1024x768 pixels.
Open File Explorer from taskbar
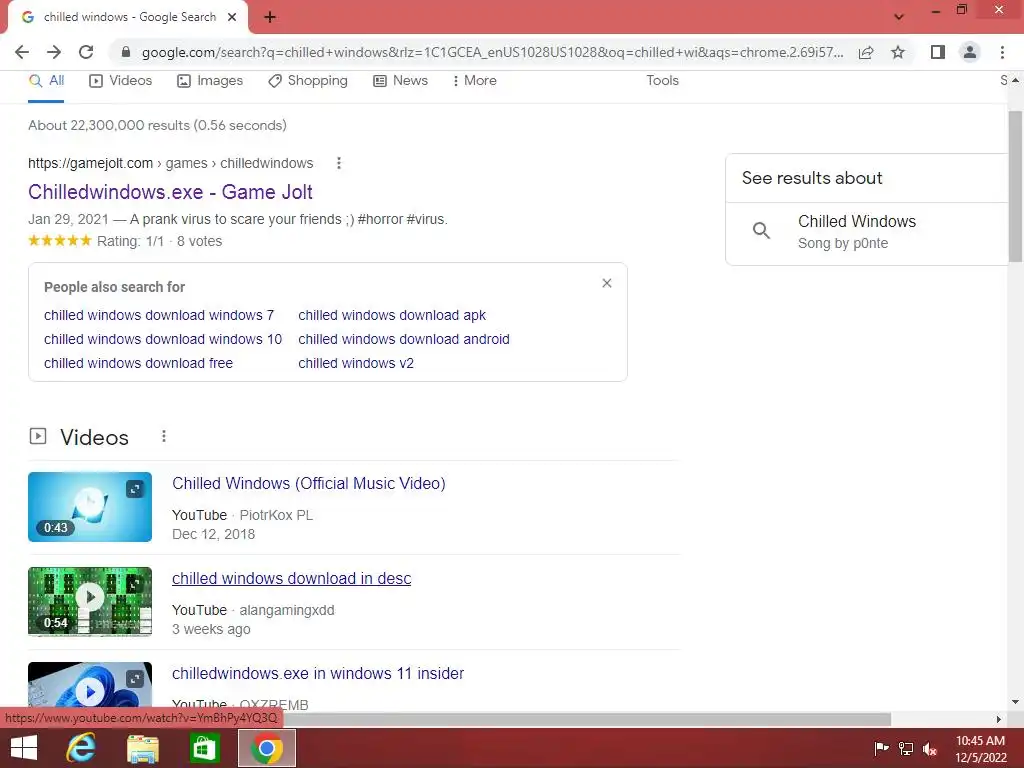[x=142, y=748]
